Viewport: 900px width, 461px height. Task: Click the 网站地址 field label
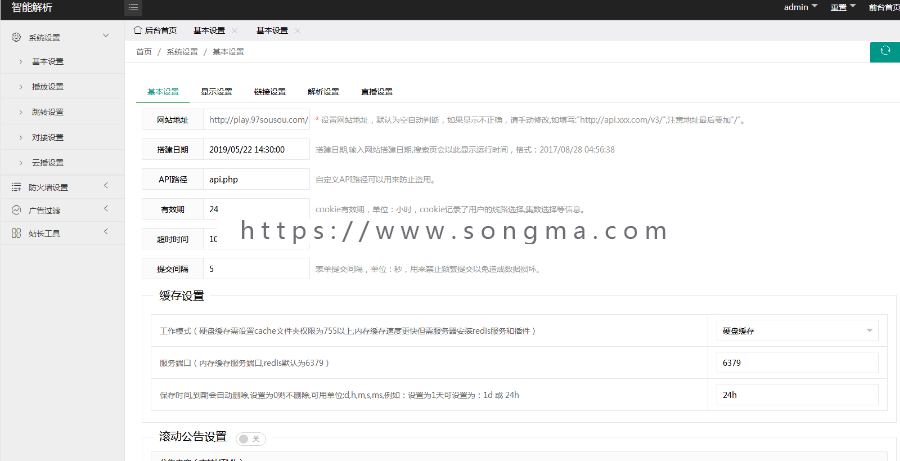tap(173, 121)
